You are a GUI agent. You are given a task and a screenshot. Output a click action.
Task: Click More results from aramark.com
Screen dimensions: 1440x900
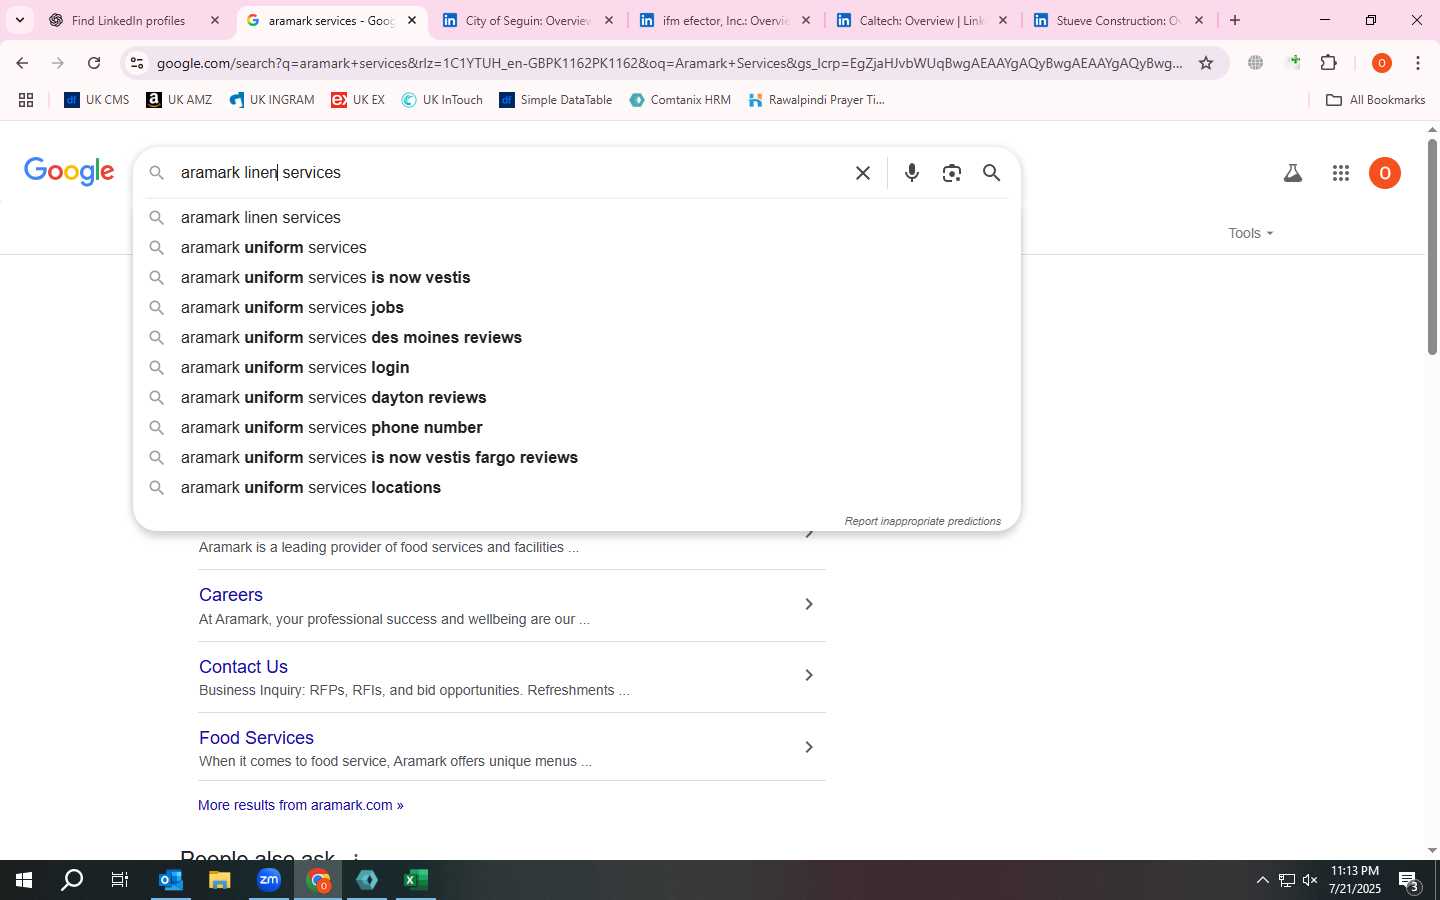pos(300,805)
